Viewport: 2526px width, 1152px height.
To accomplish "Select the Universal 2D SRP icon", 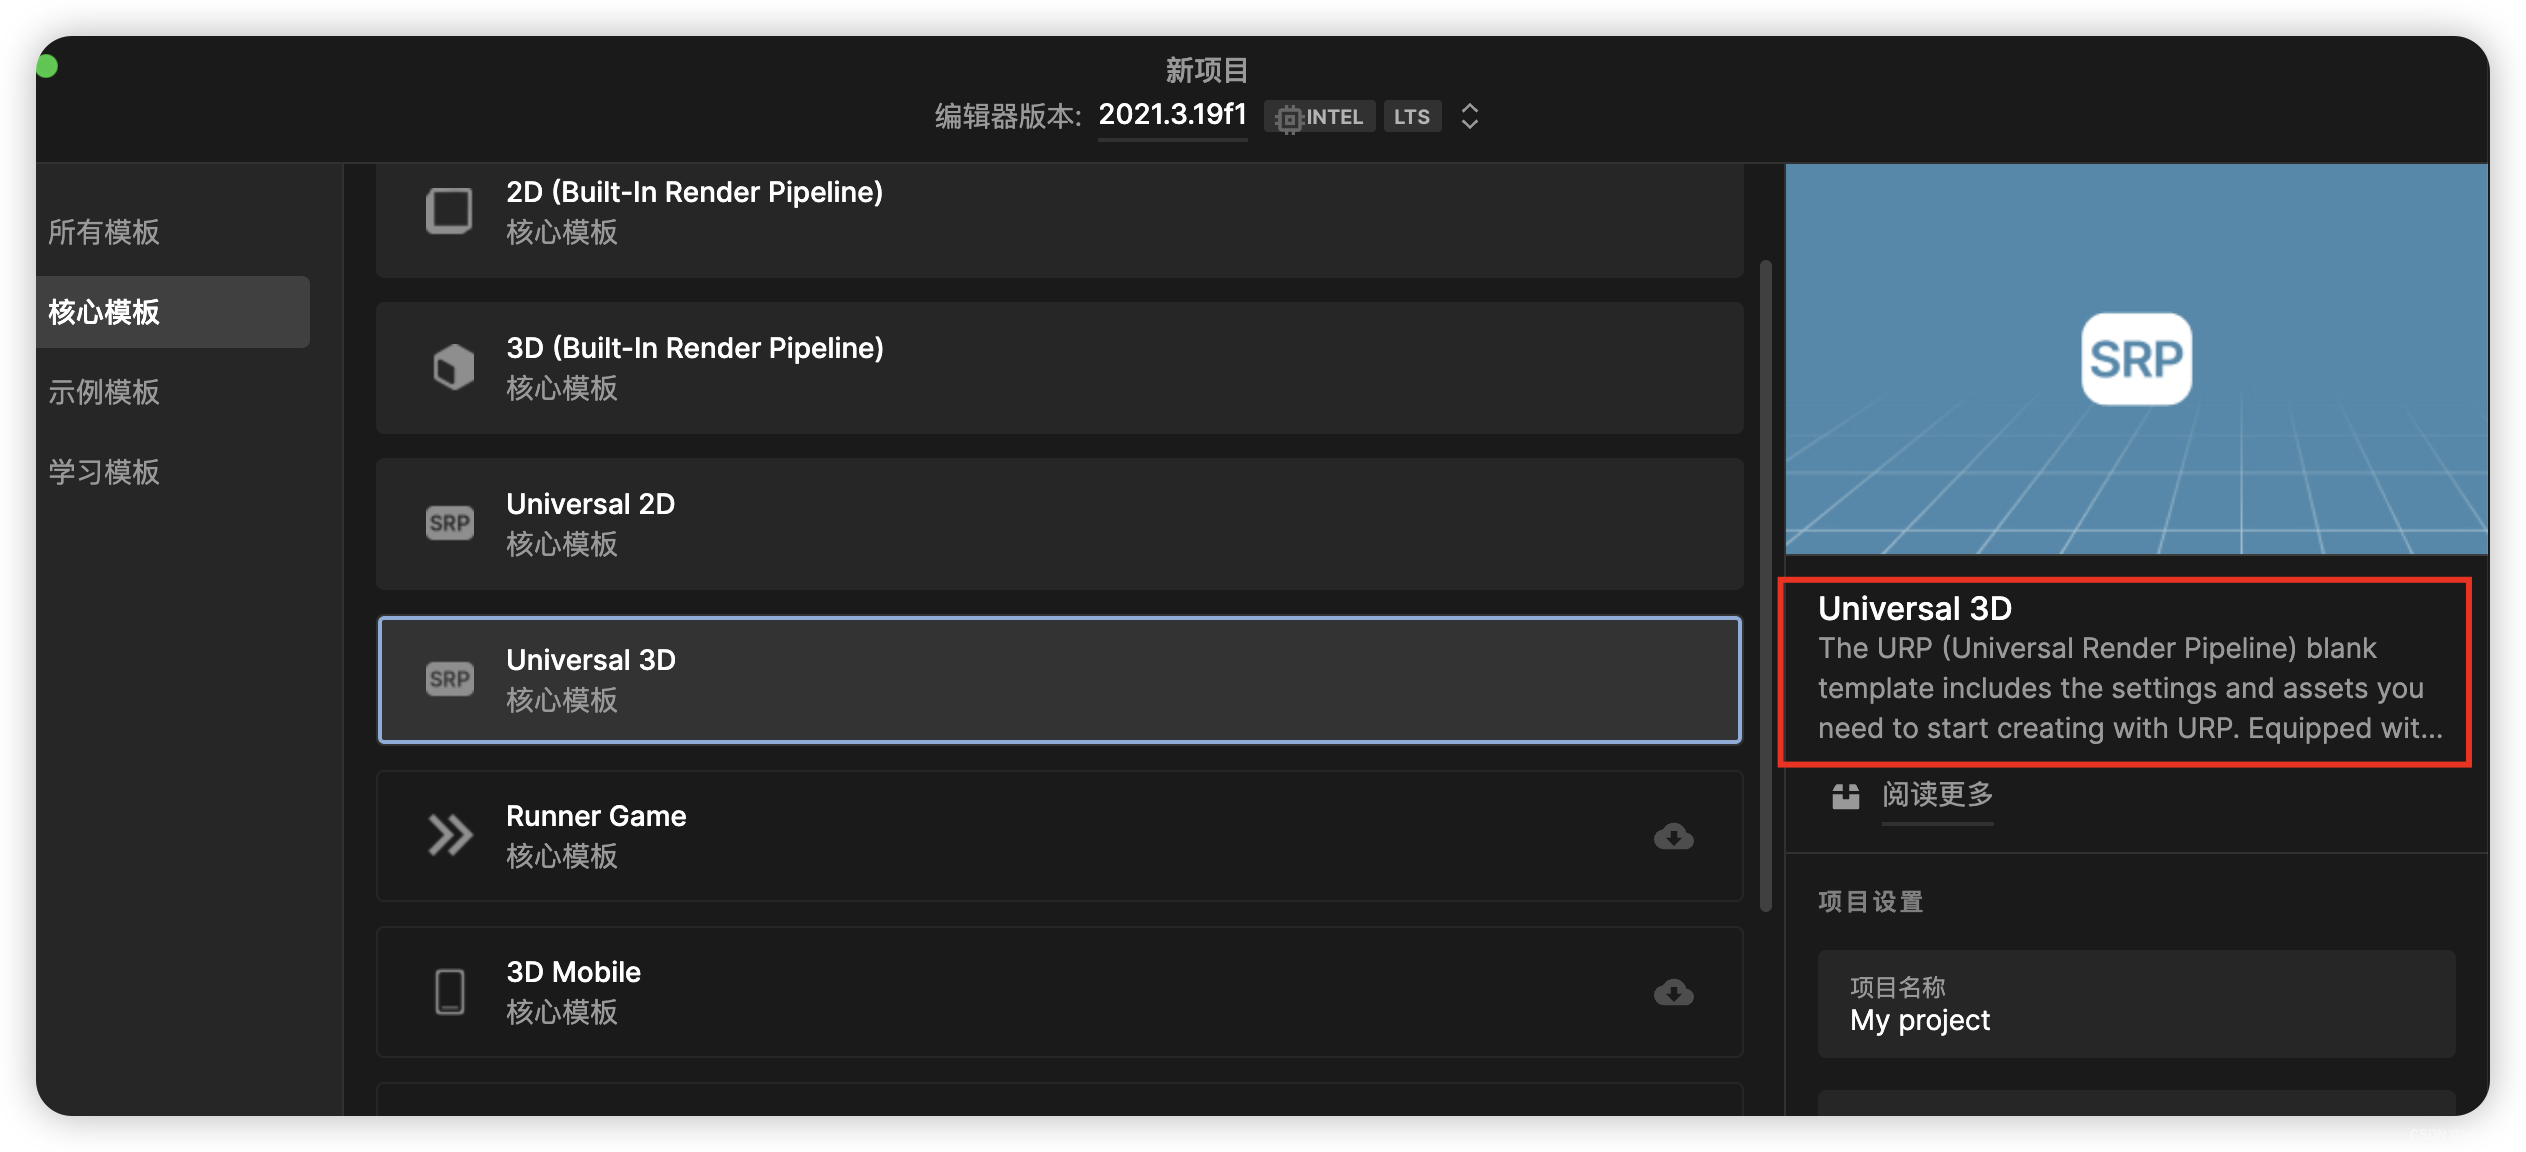I will click(450, 522).
